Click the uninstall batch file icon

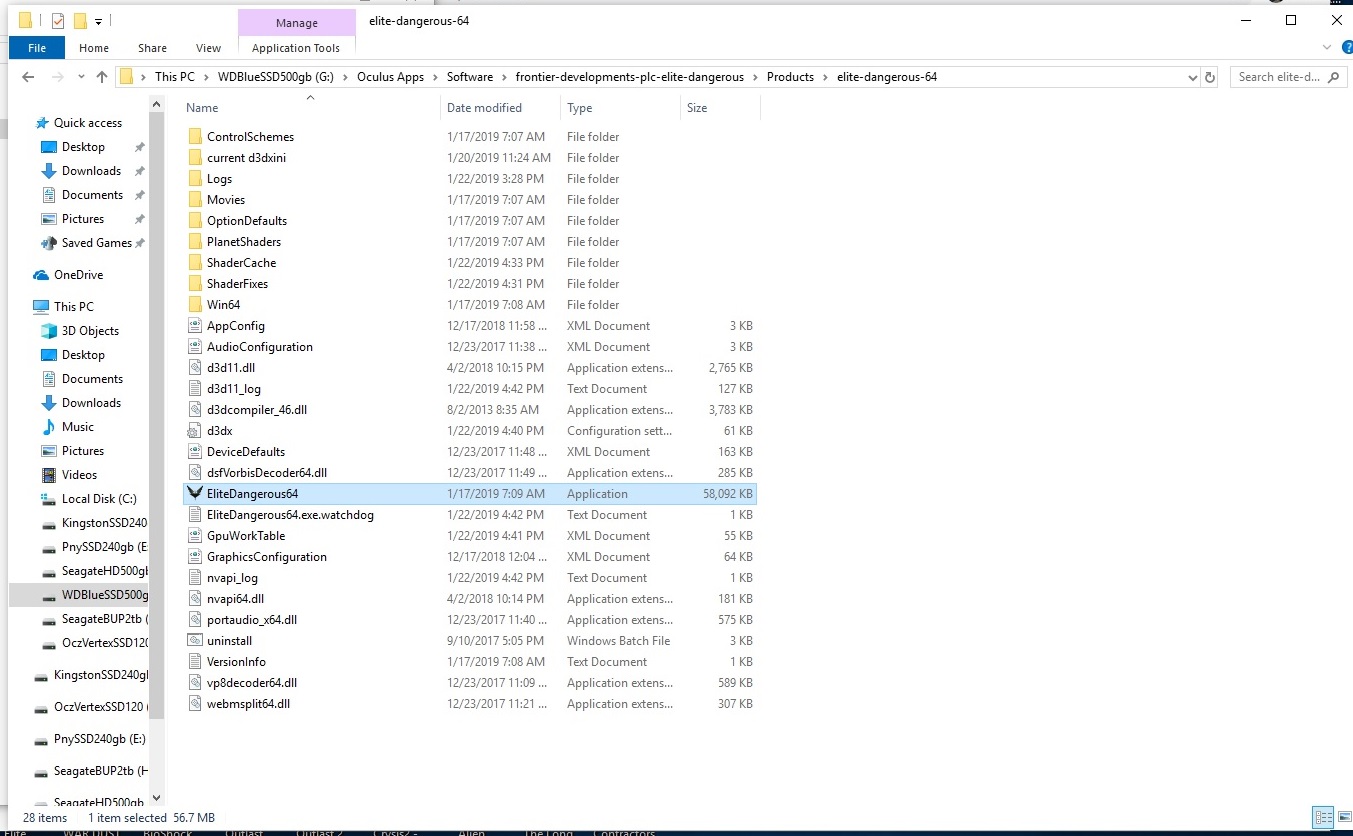pyautogui.click(x=195, y=640)
